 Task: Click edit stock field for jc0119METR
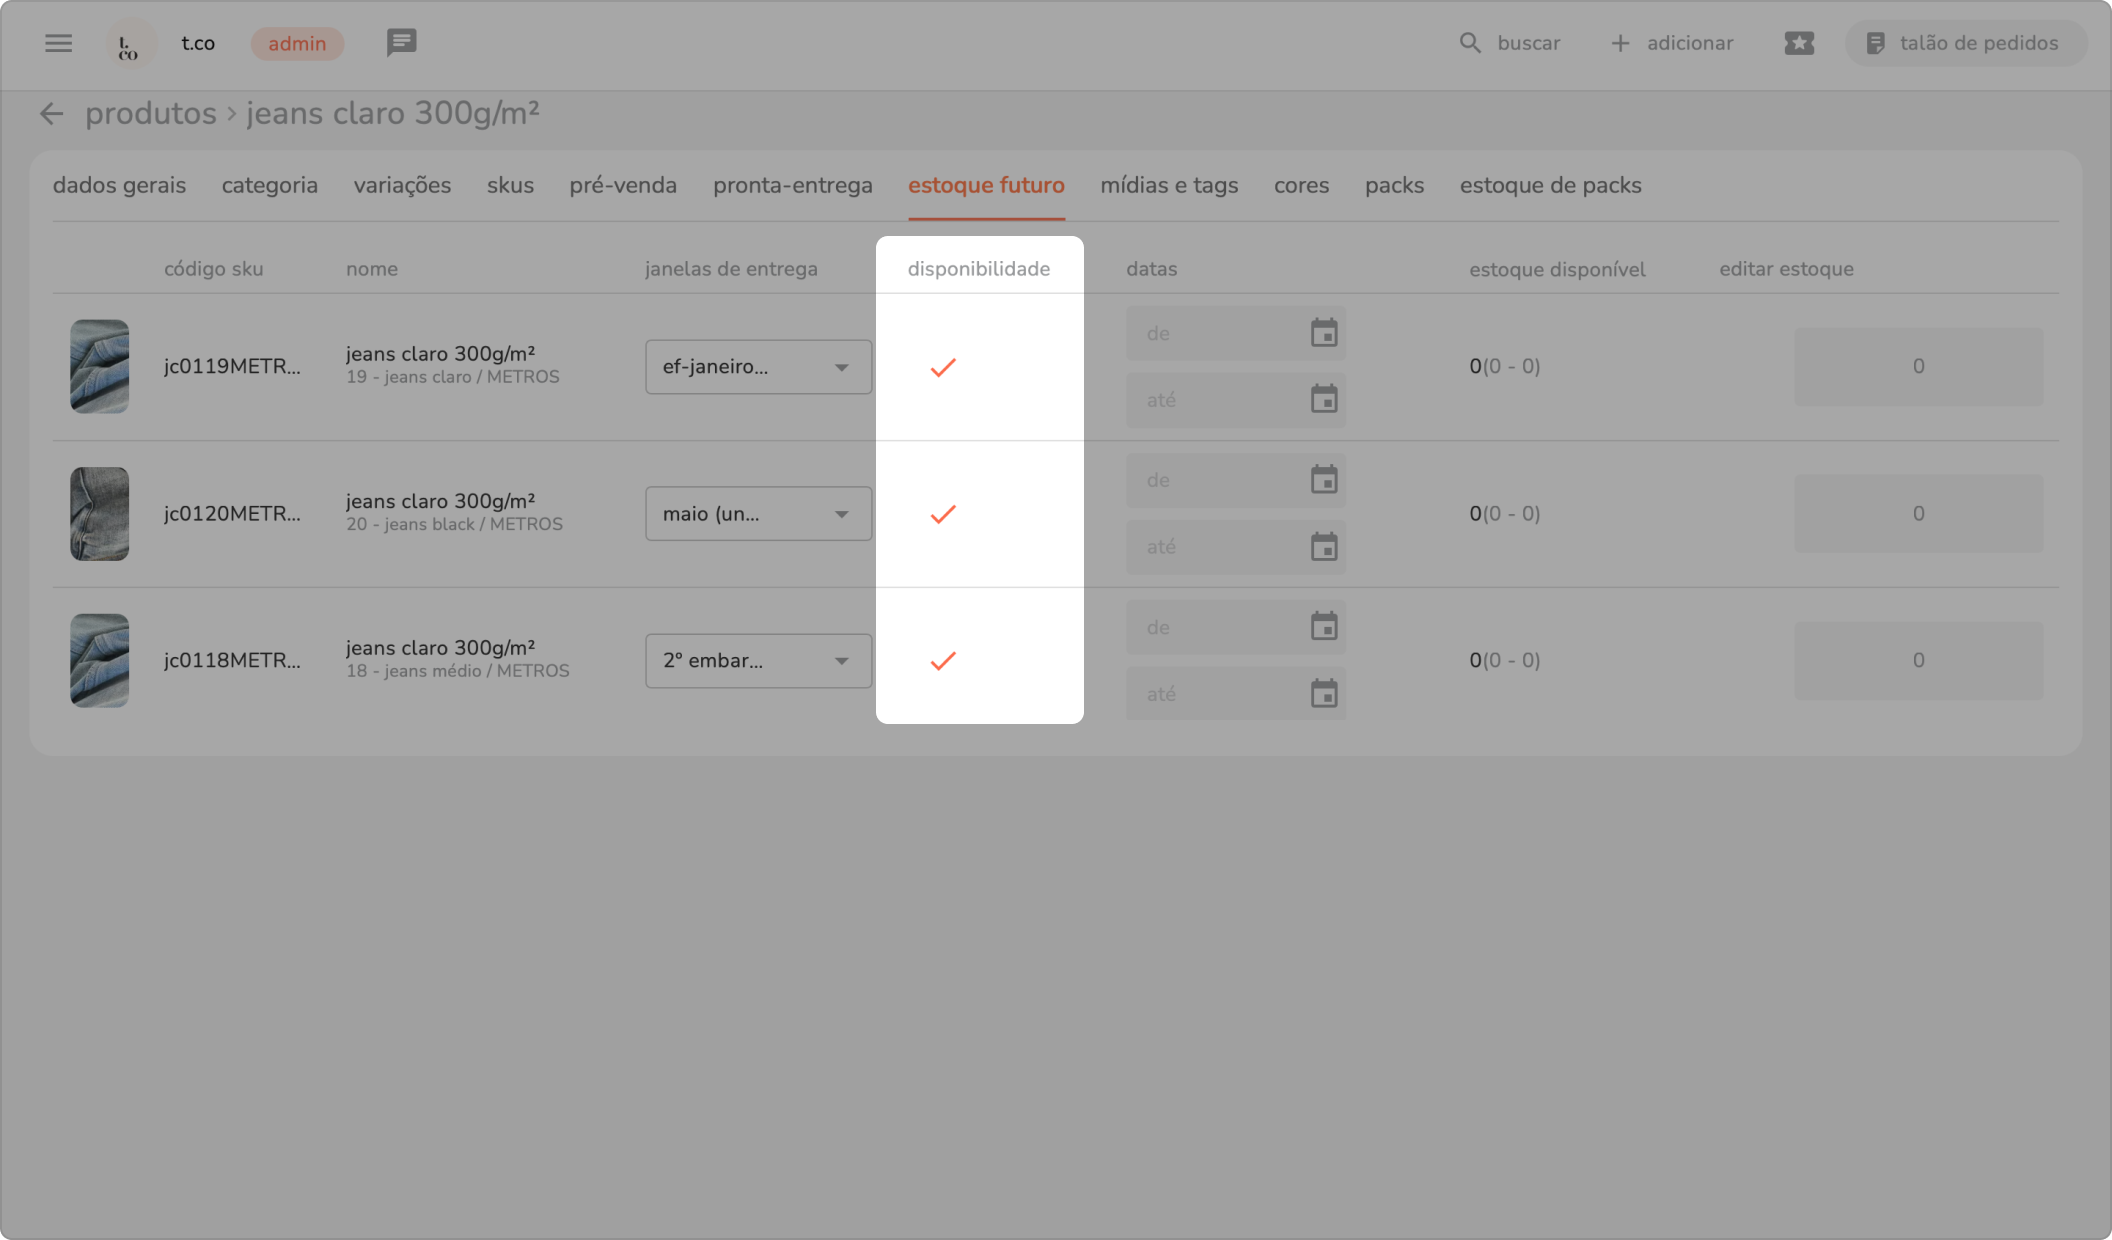pyautogui.click(x=1917, y=367)
